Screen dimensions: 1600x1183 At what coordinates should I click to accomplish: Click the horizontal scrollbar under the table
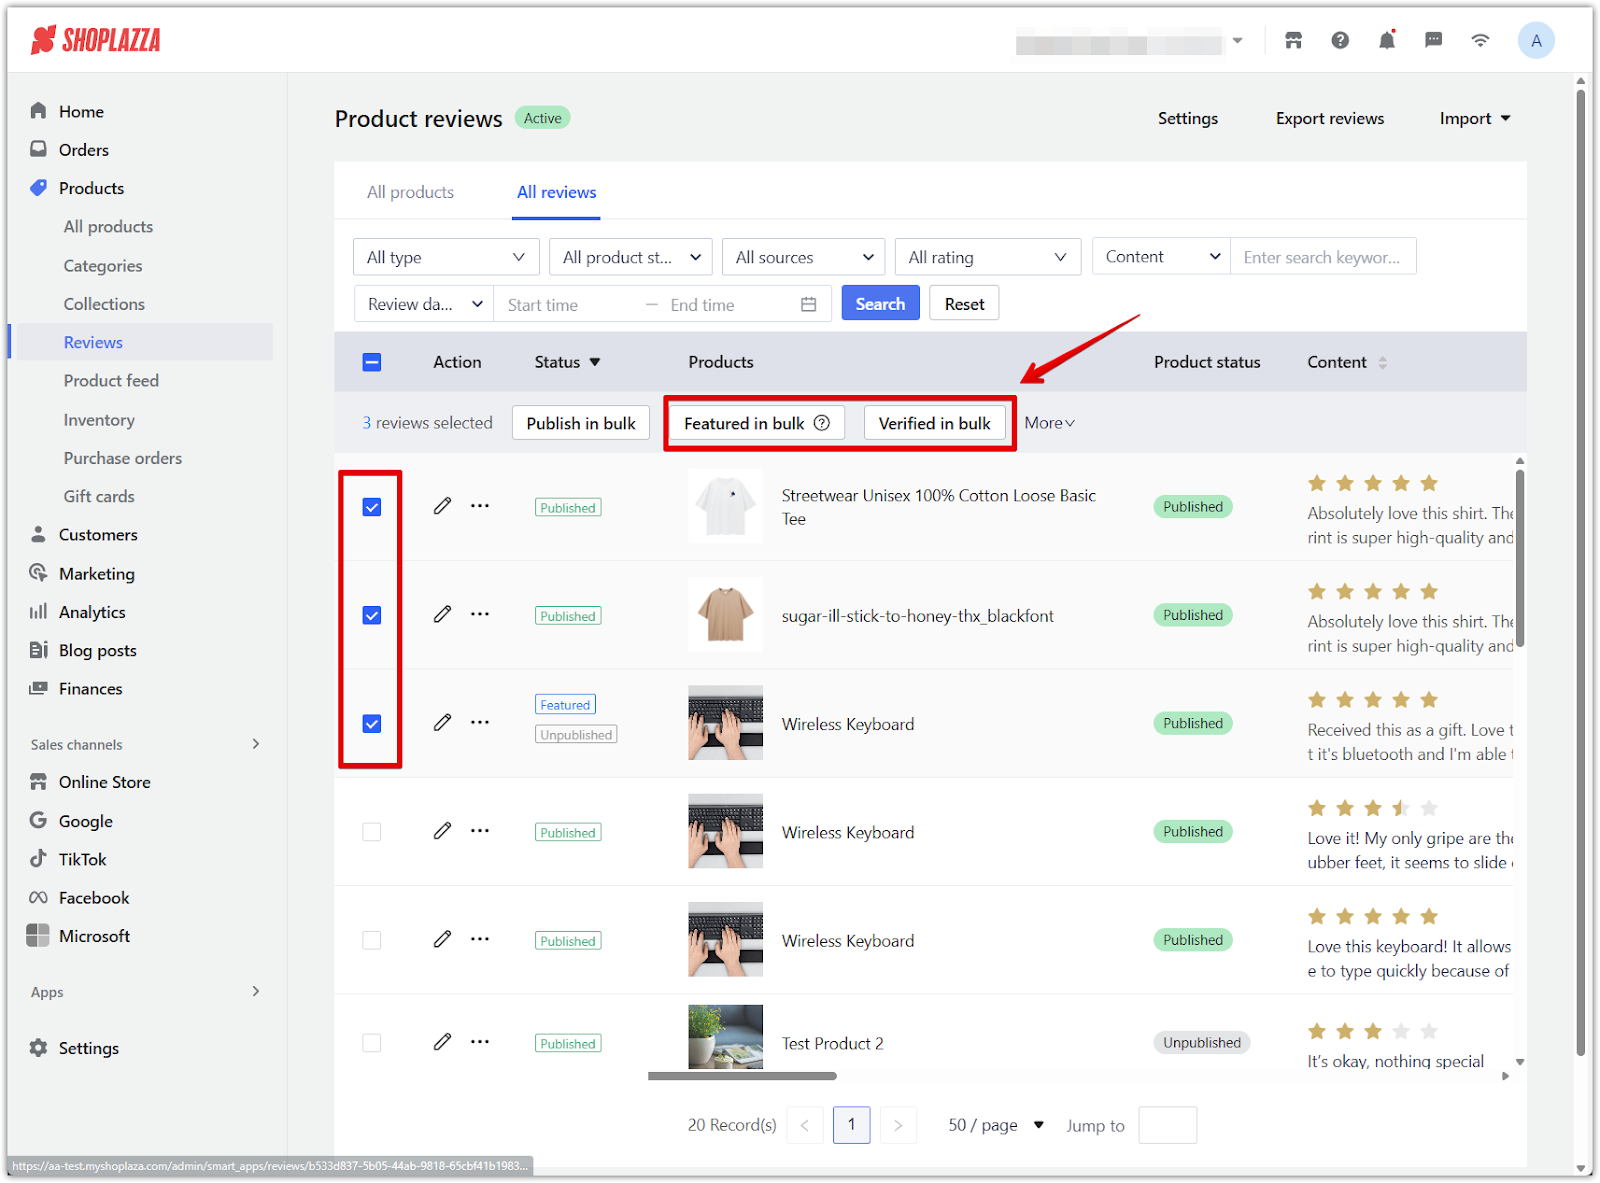742,1076
